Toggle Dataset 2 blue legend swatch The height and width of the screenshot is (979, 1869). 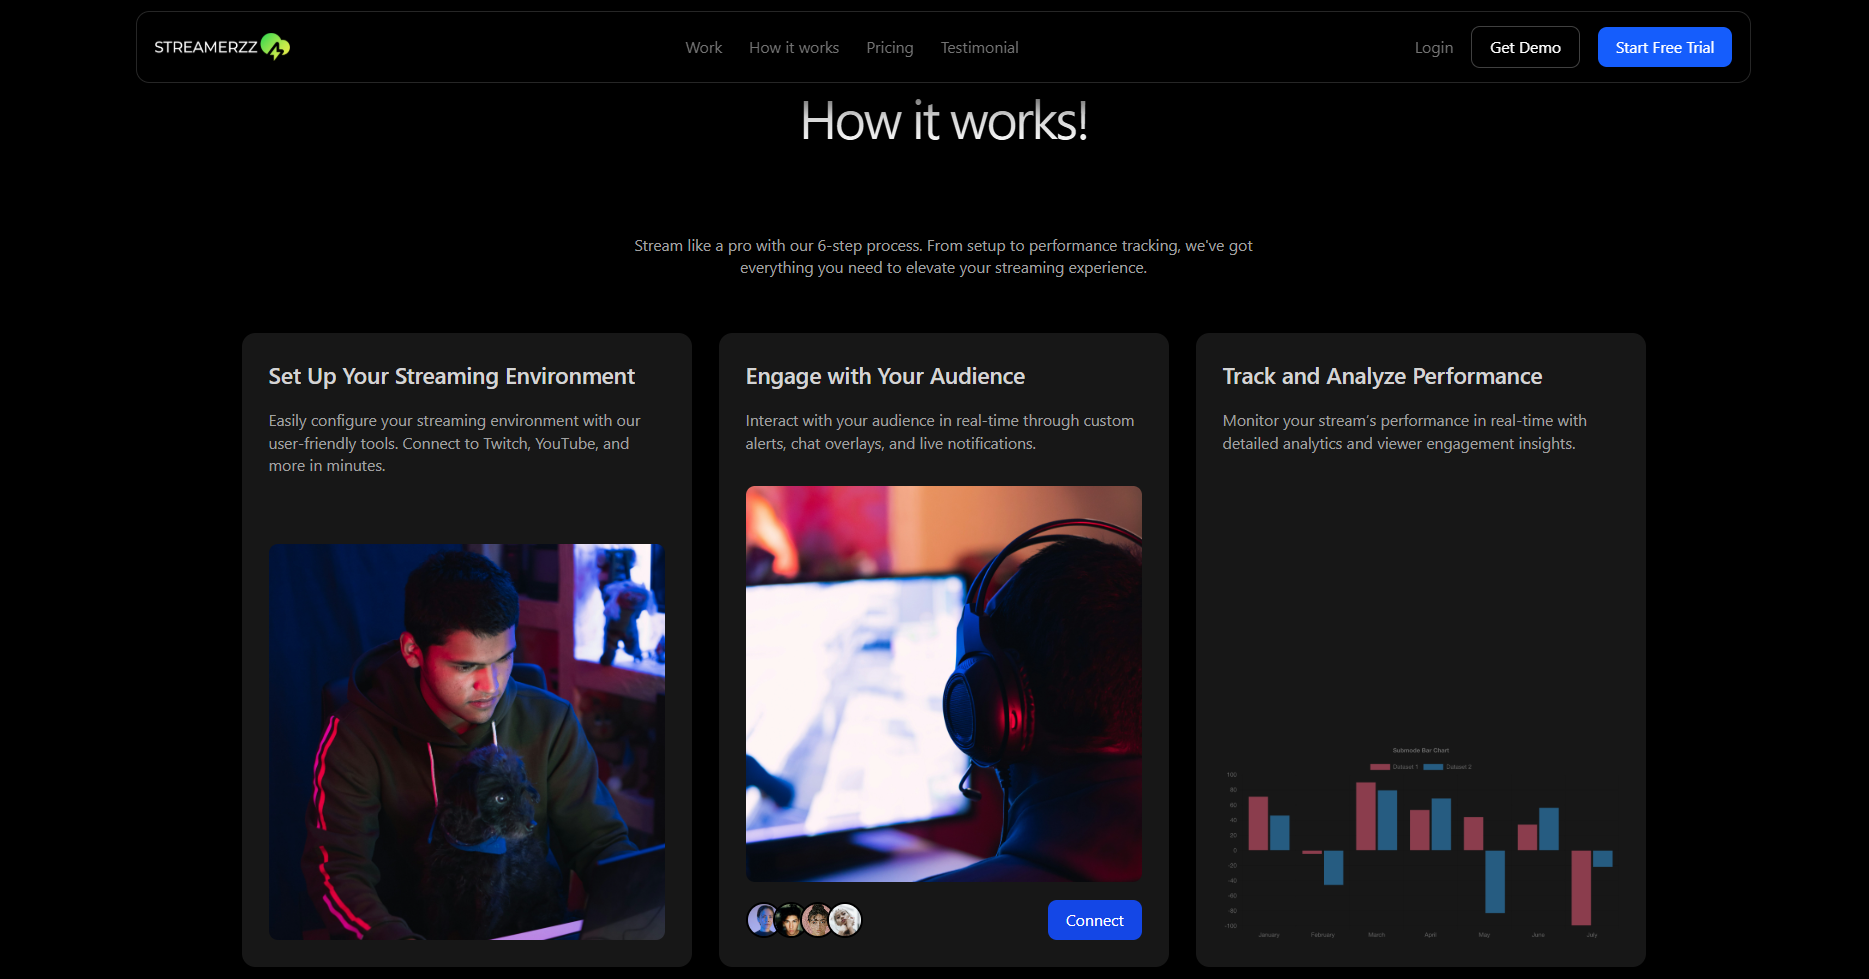1433,767
